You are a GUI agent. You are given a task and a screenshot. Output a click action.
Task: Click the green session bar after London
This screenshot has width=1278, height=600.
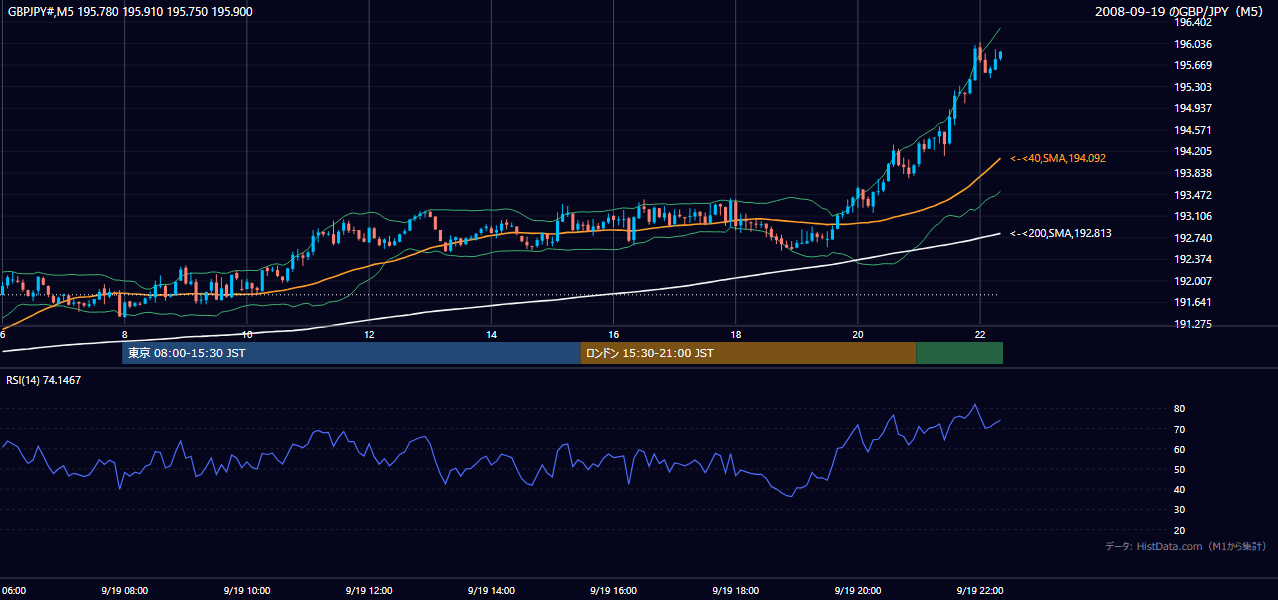[959, 353]
